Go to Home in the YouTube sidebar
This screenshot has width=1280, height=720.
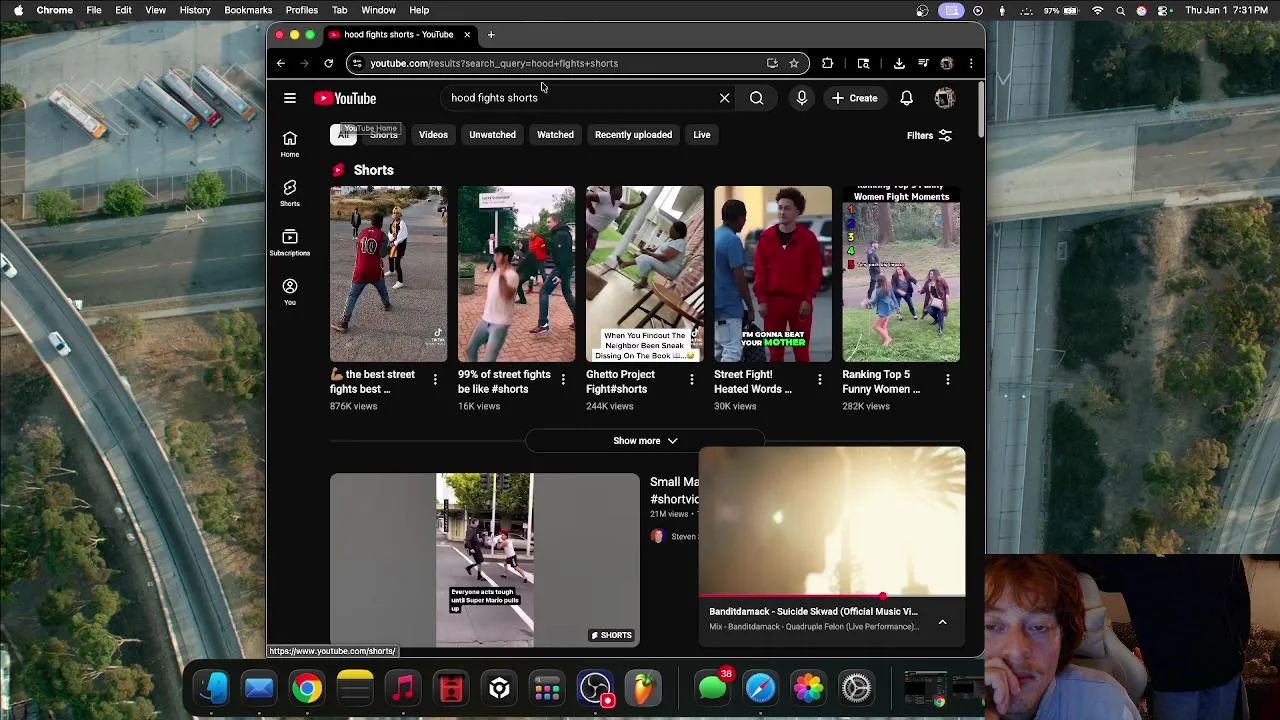coord(289,144)
